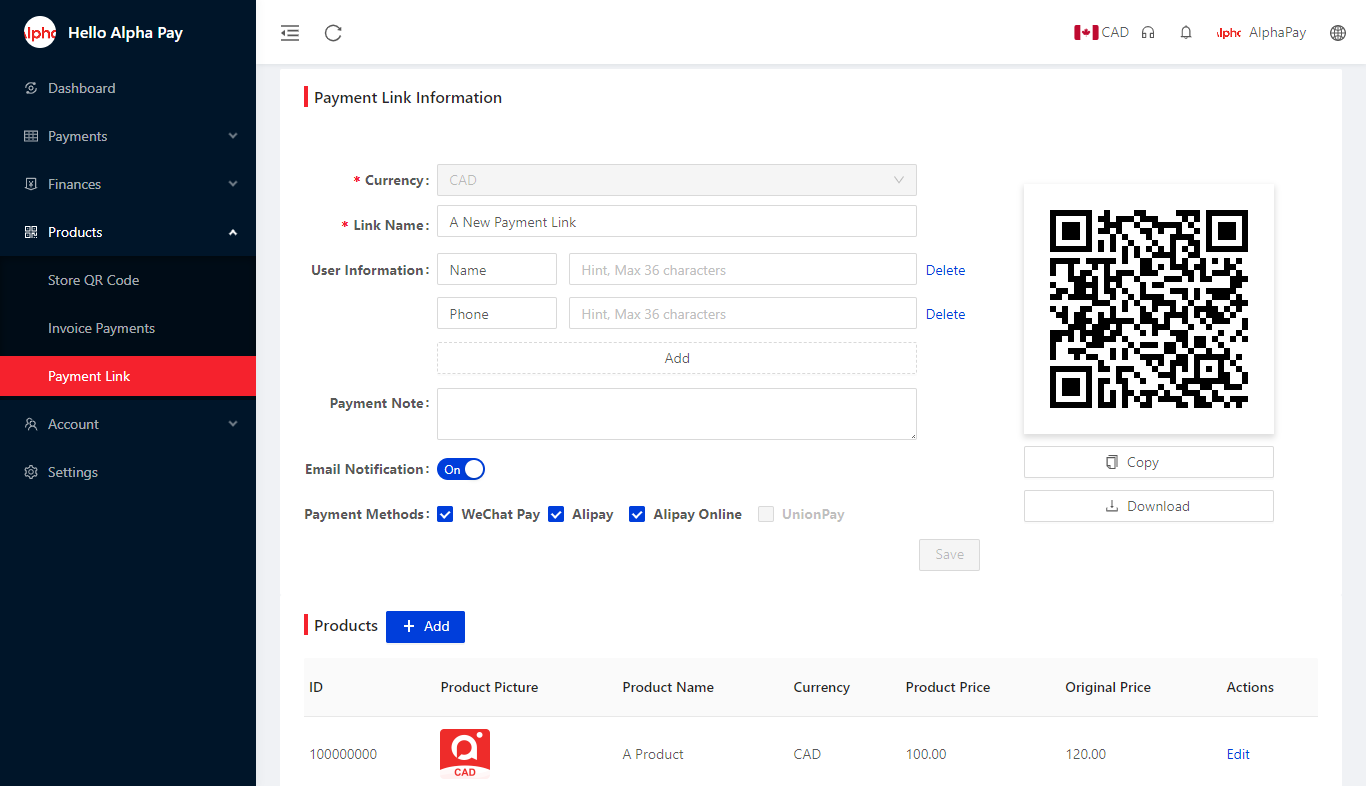This screenshot has height=786, width=1366.
Task: Uncheck the Alipay Online checkbox
Action: point(637,514)
